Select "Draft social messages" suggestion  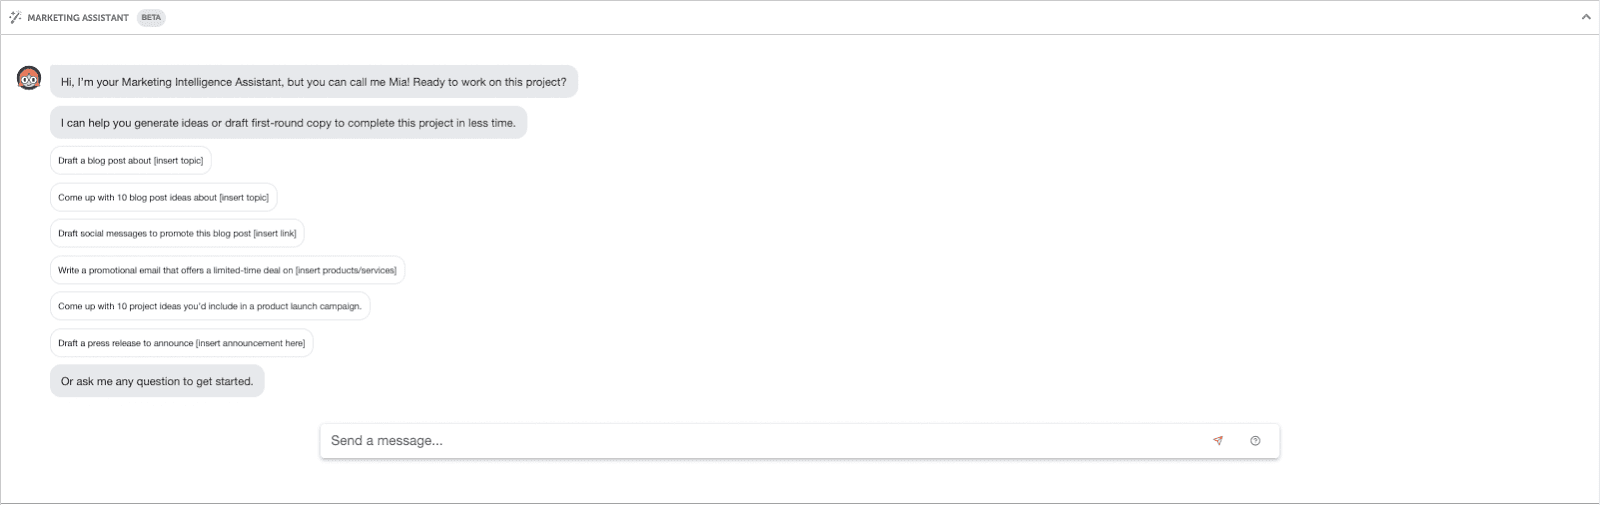pos(177,234)
